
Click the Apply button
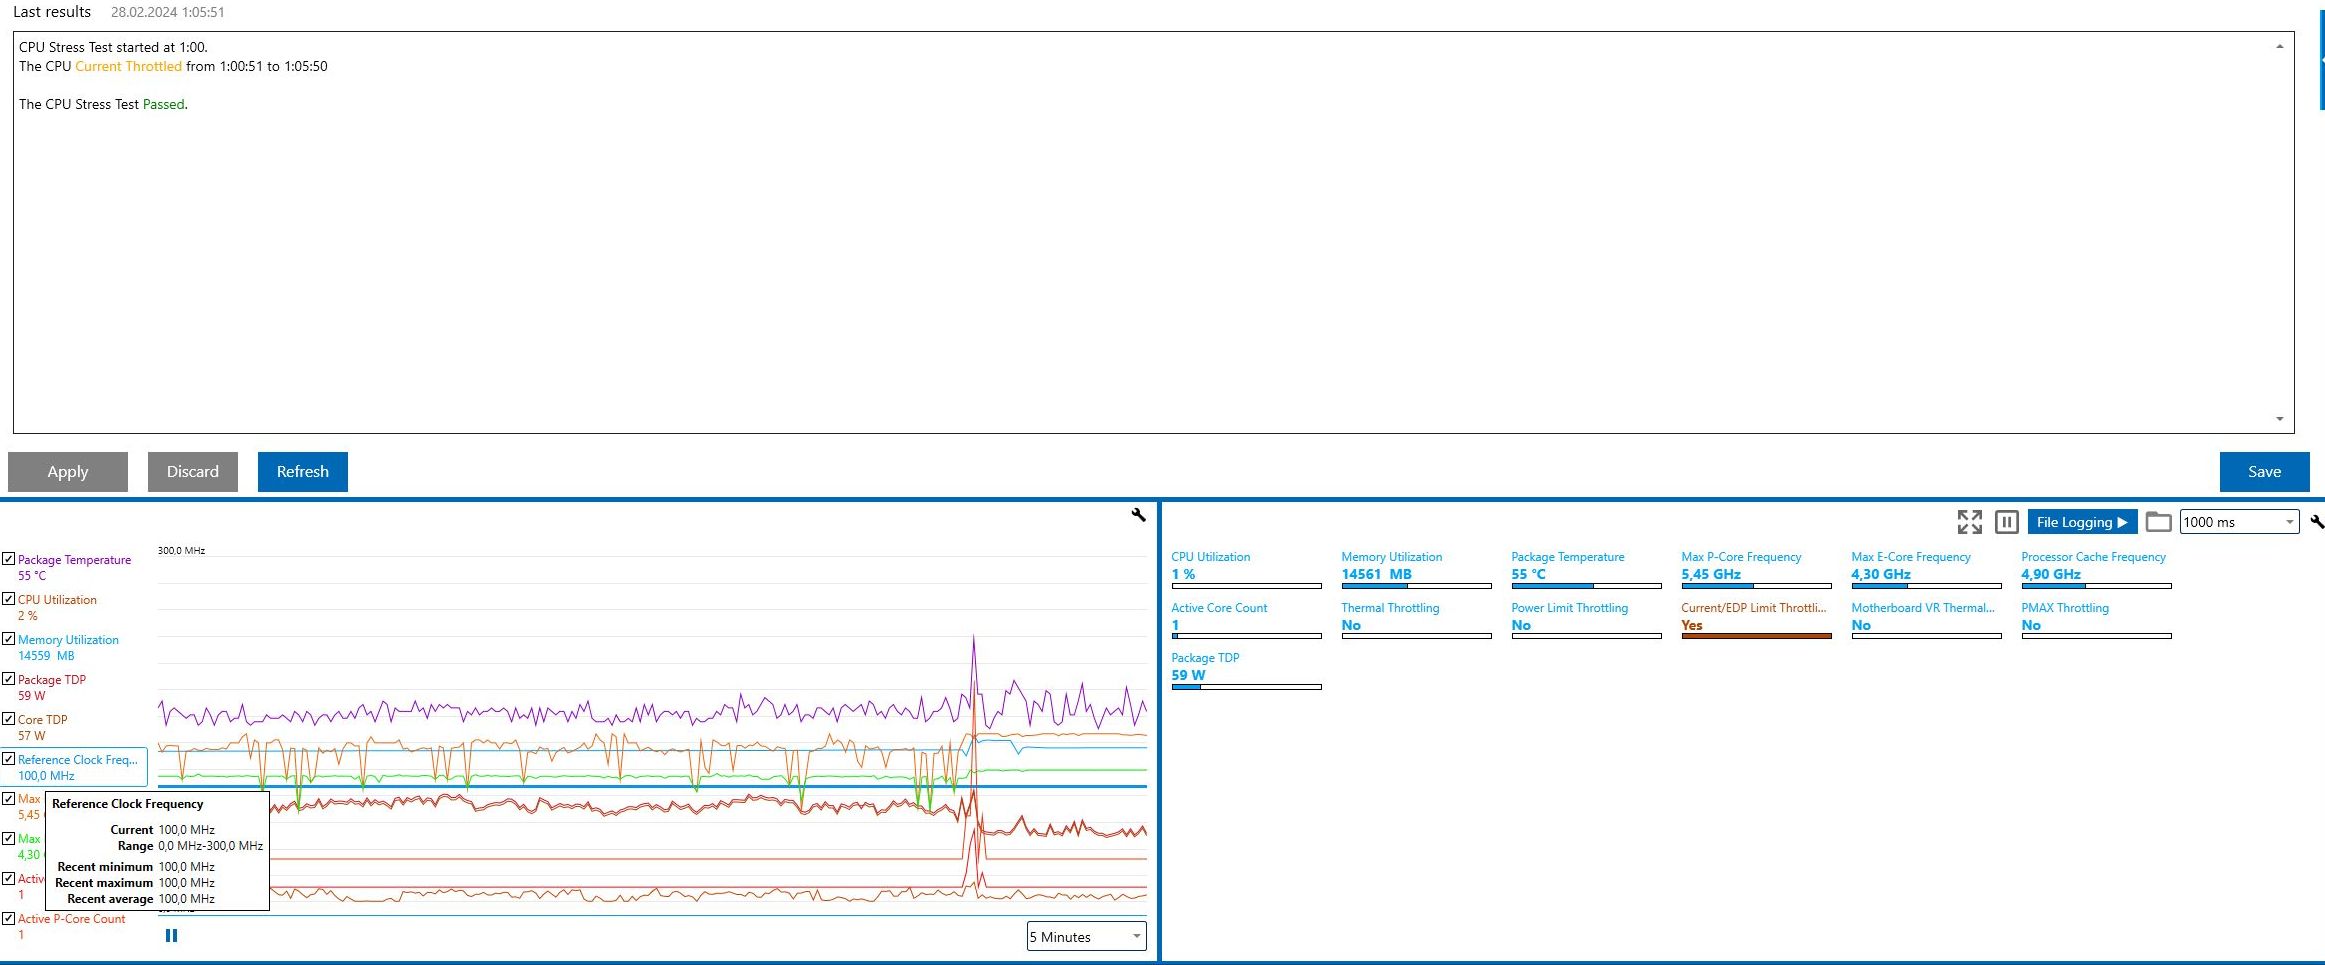coord(68,472)
